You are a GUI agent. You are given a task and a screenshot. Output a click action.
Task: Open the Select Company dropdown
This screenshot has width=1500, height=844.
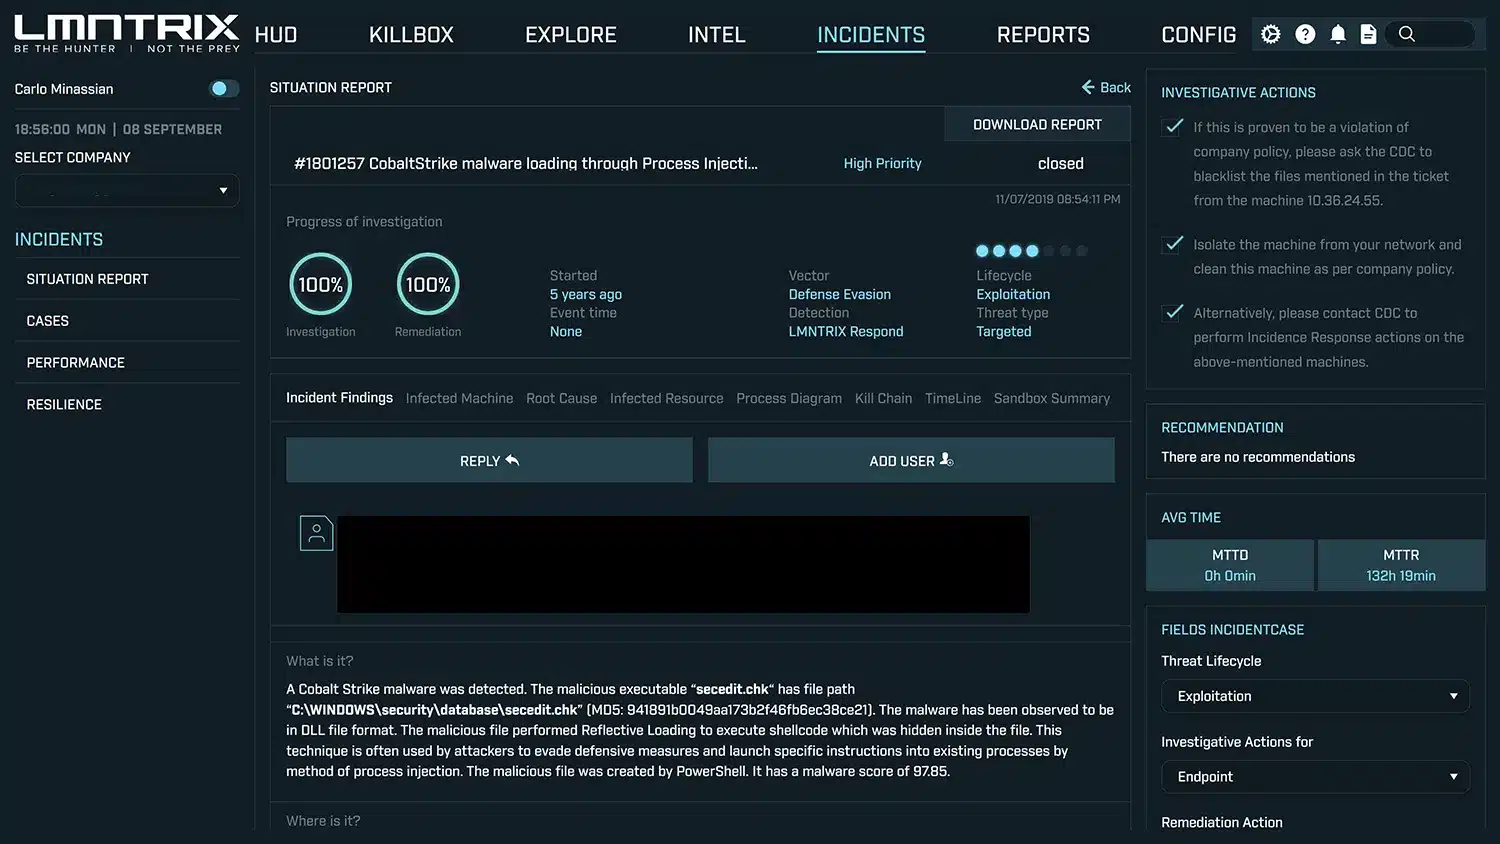coord(127,190)
